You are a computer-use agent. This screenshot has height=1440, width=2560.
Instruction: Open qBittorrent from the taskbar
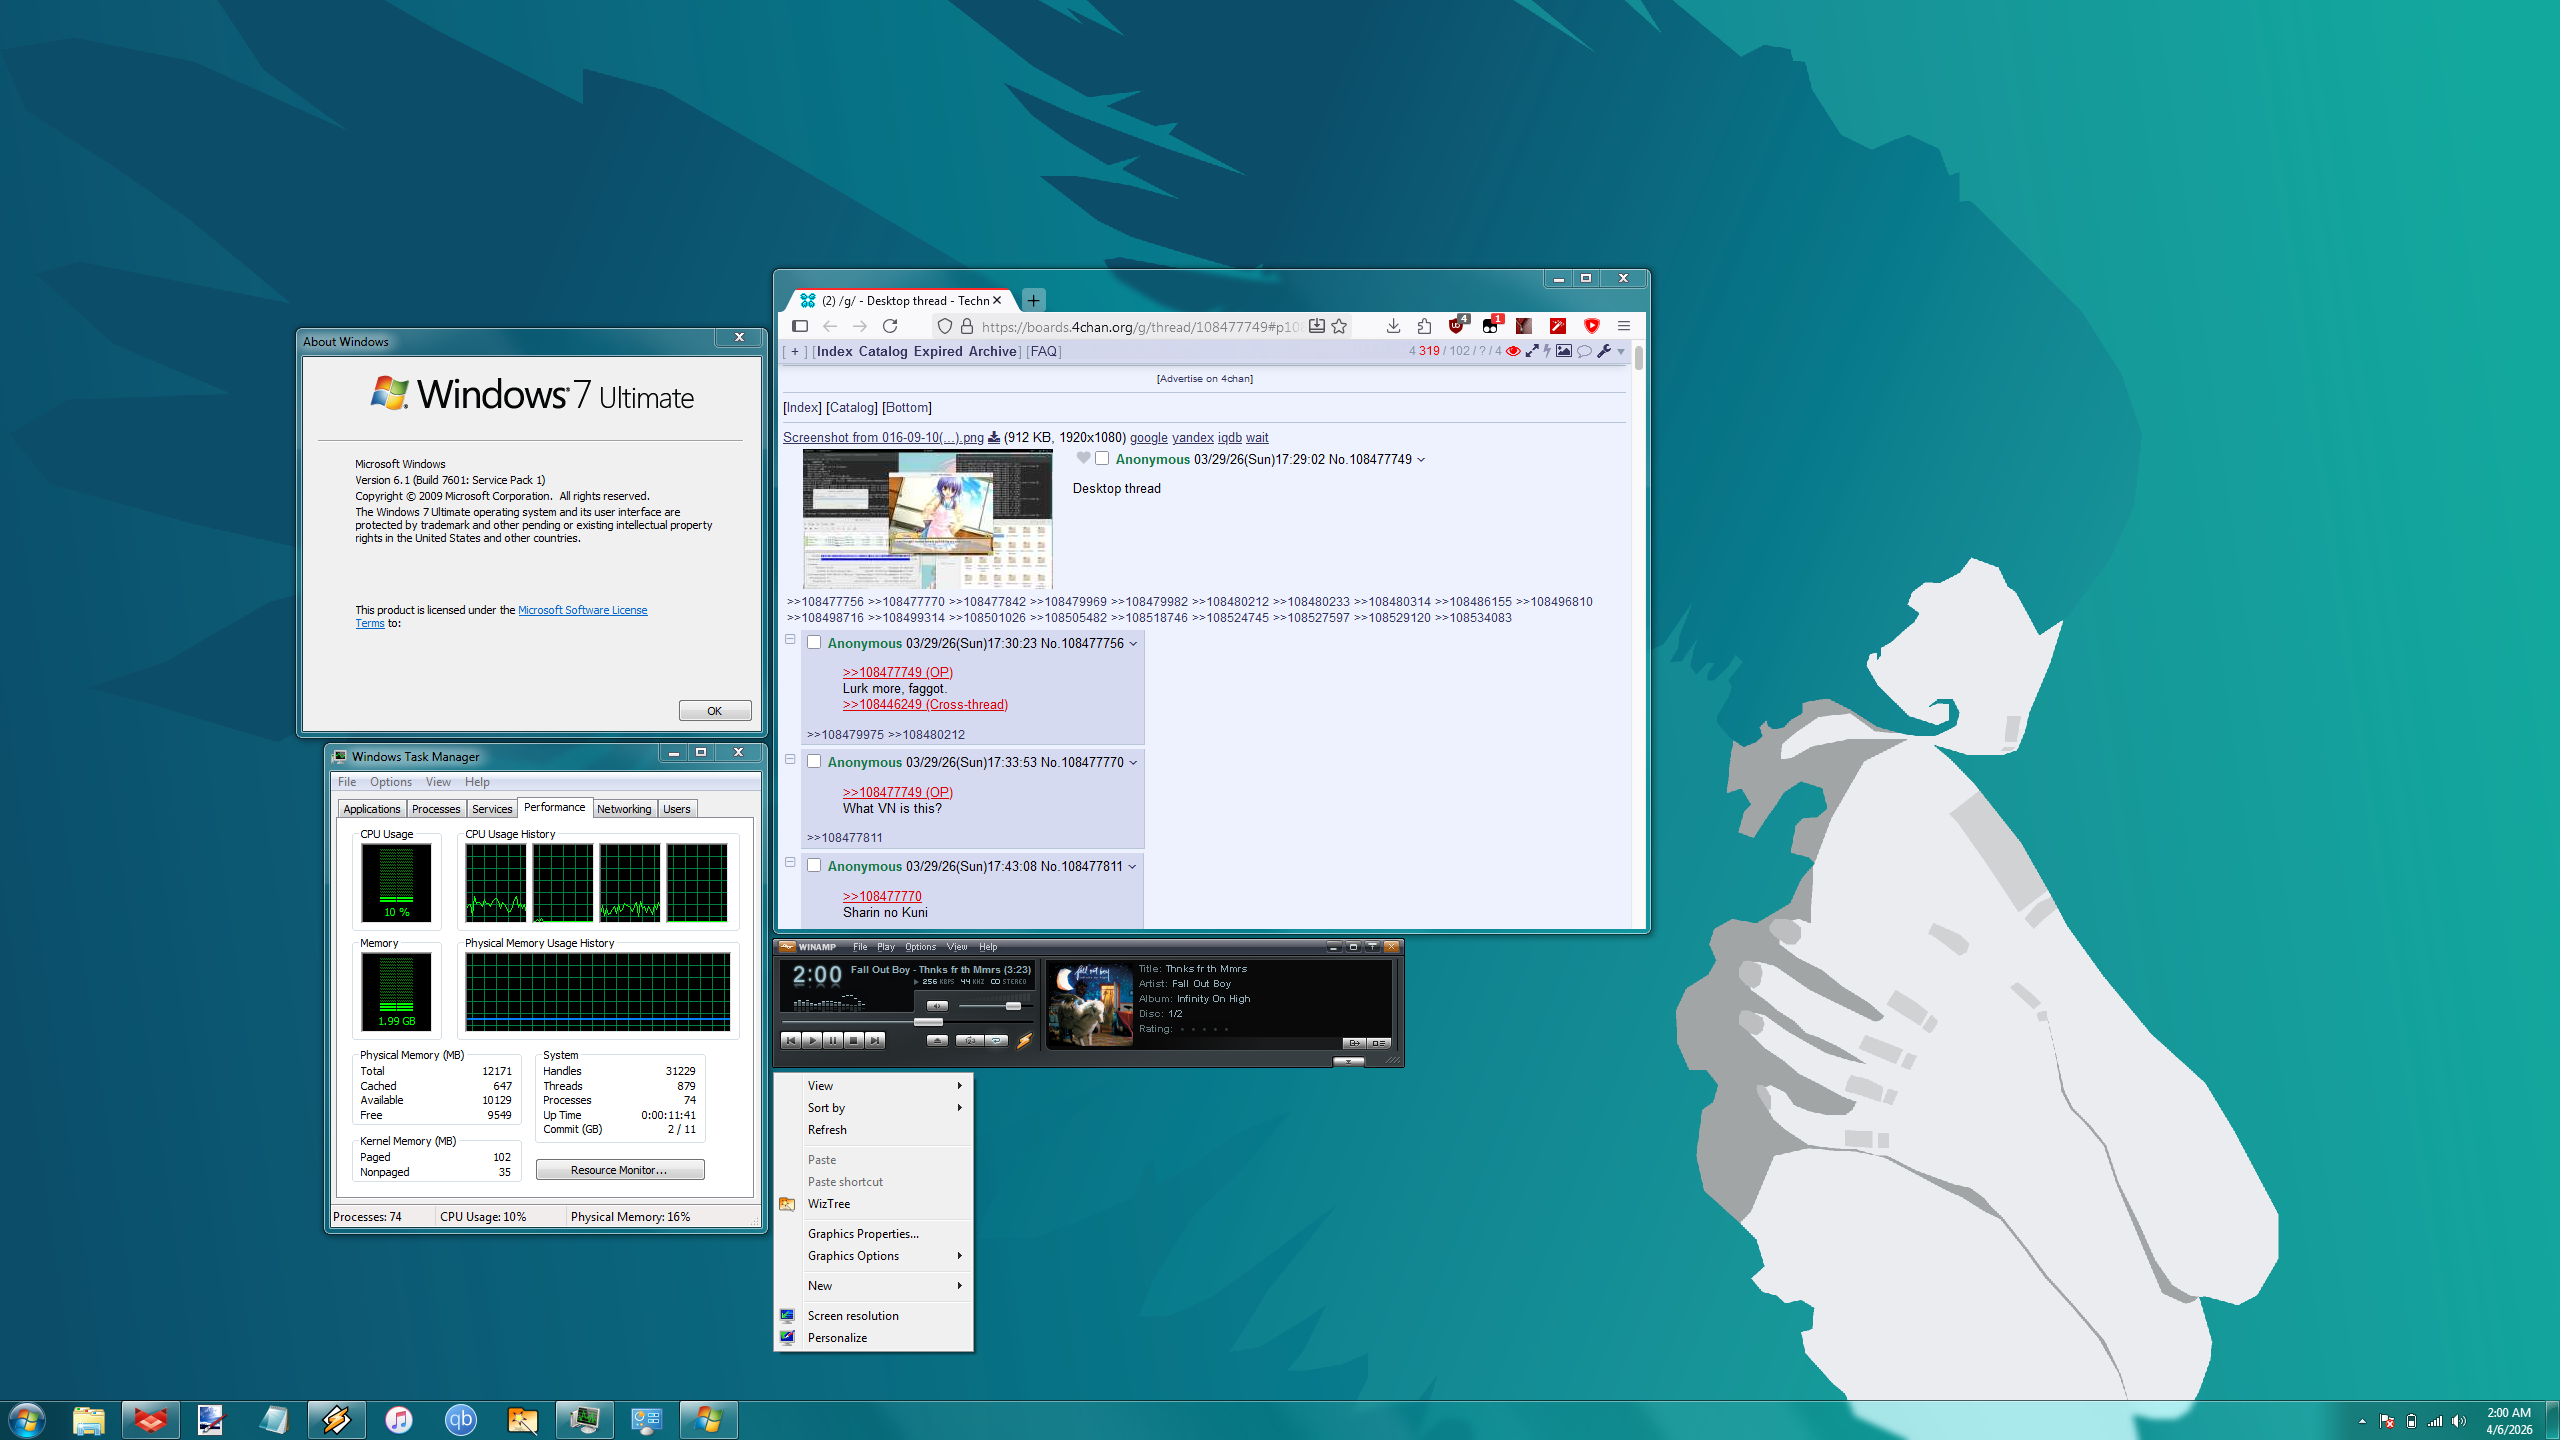[460, 1419]
